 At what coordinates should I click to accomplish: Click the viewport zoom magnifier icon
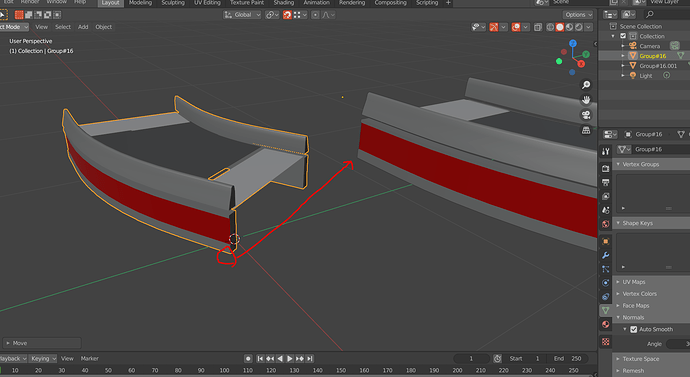(x=586, y=85)
